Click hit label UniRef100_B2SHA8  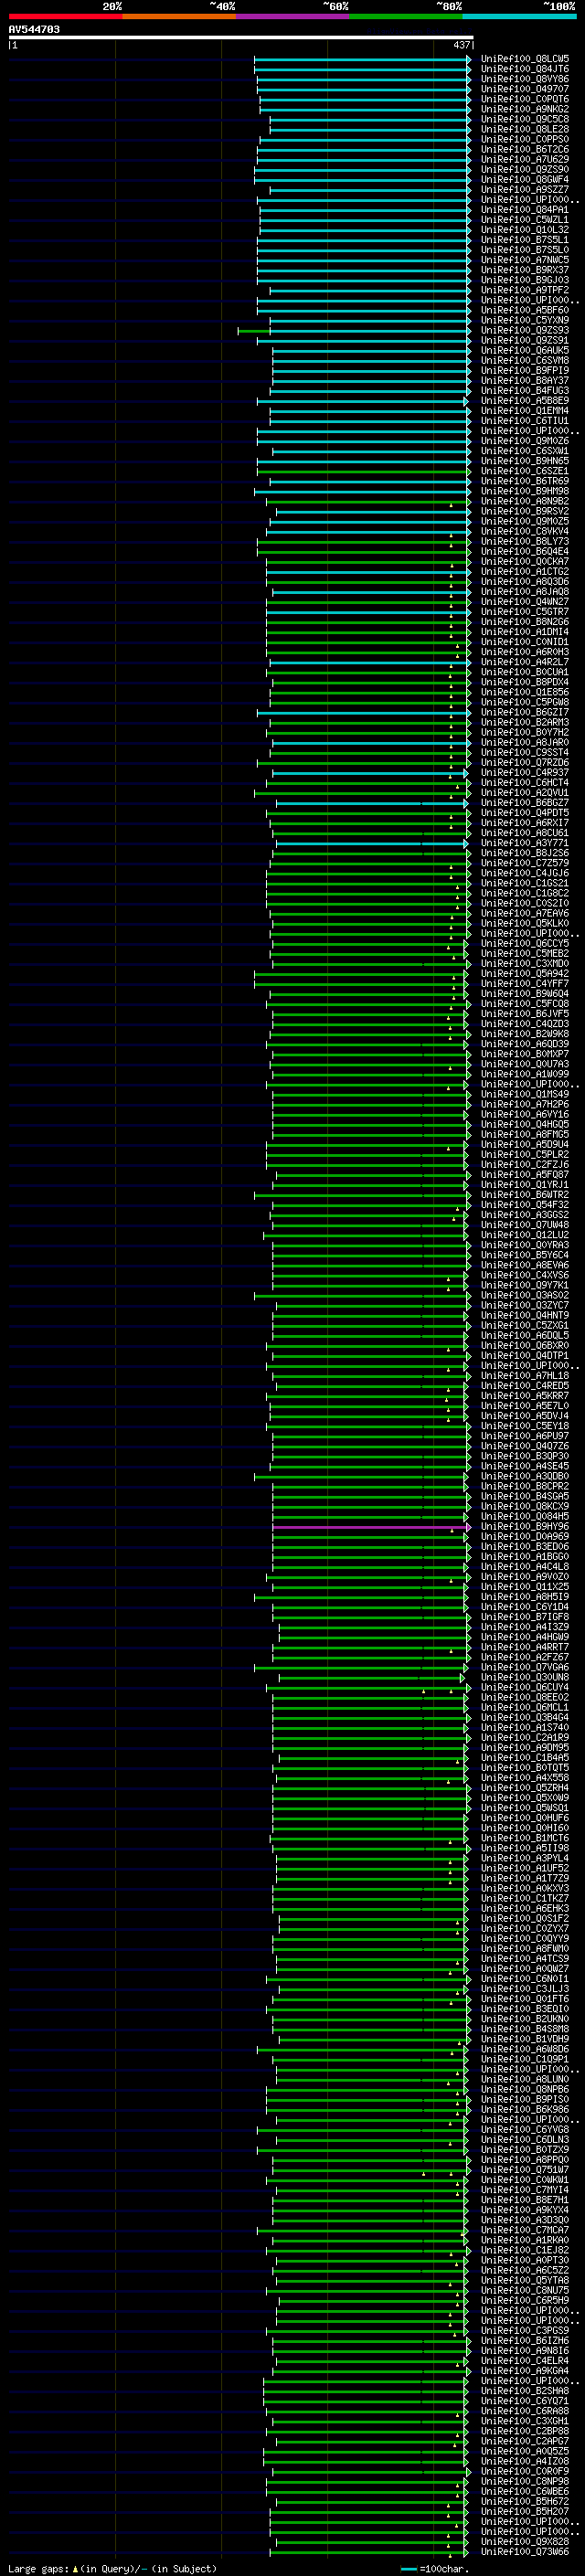point(525,2391)
